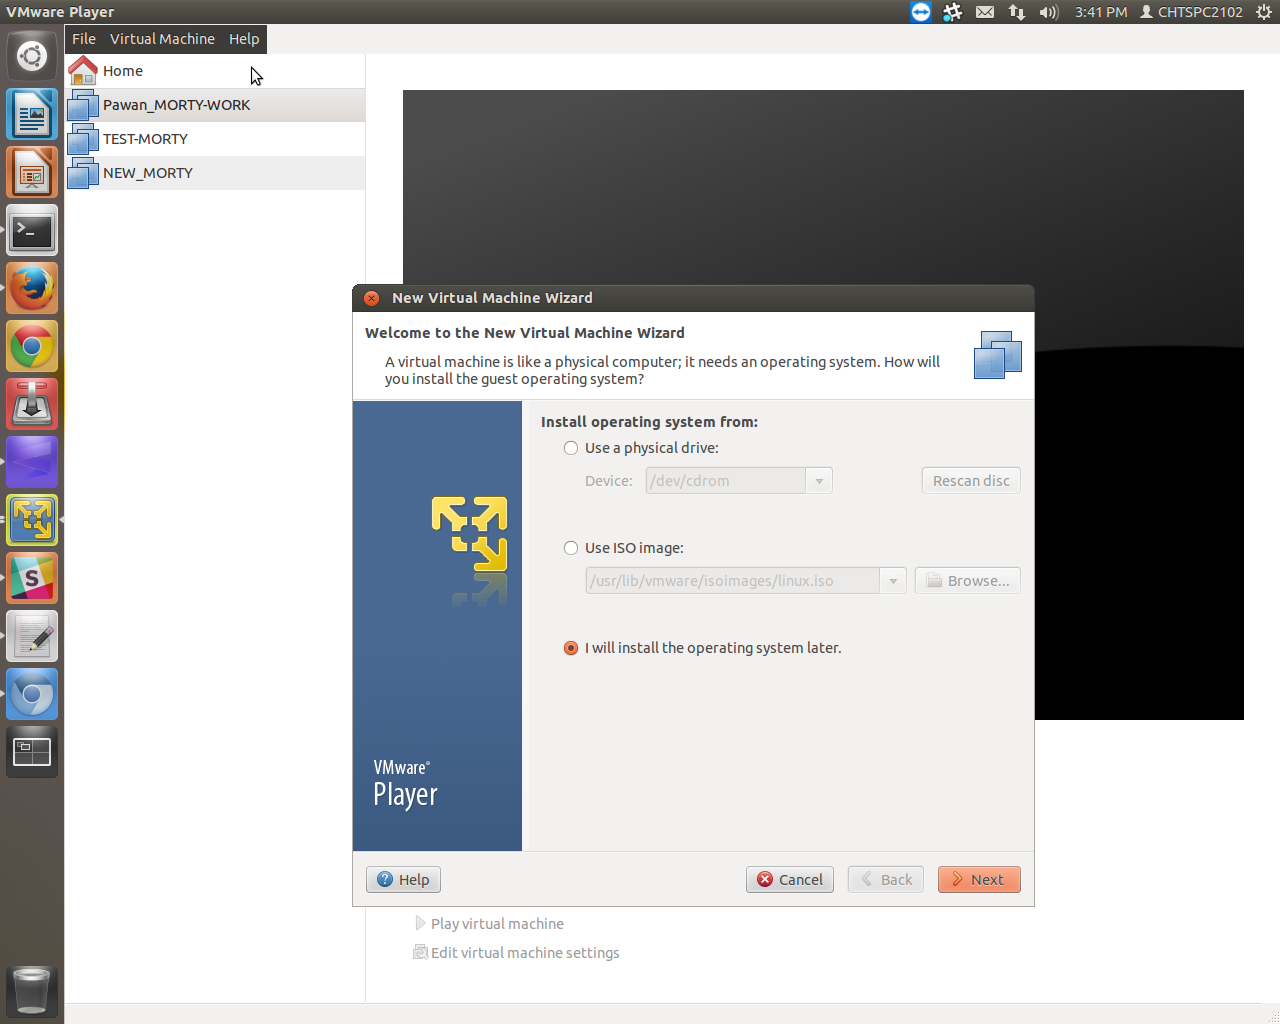Click the ISO image path field

click(732, 581)
